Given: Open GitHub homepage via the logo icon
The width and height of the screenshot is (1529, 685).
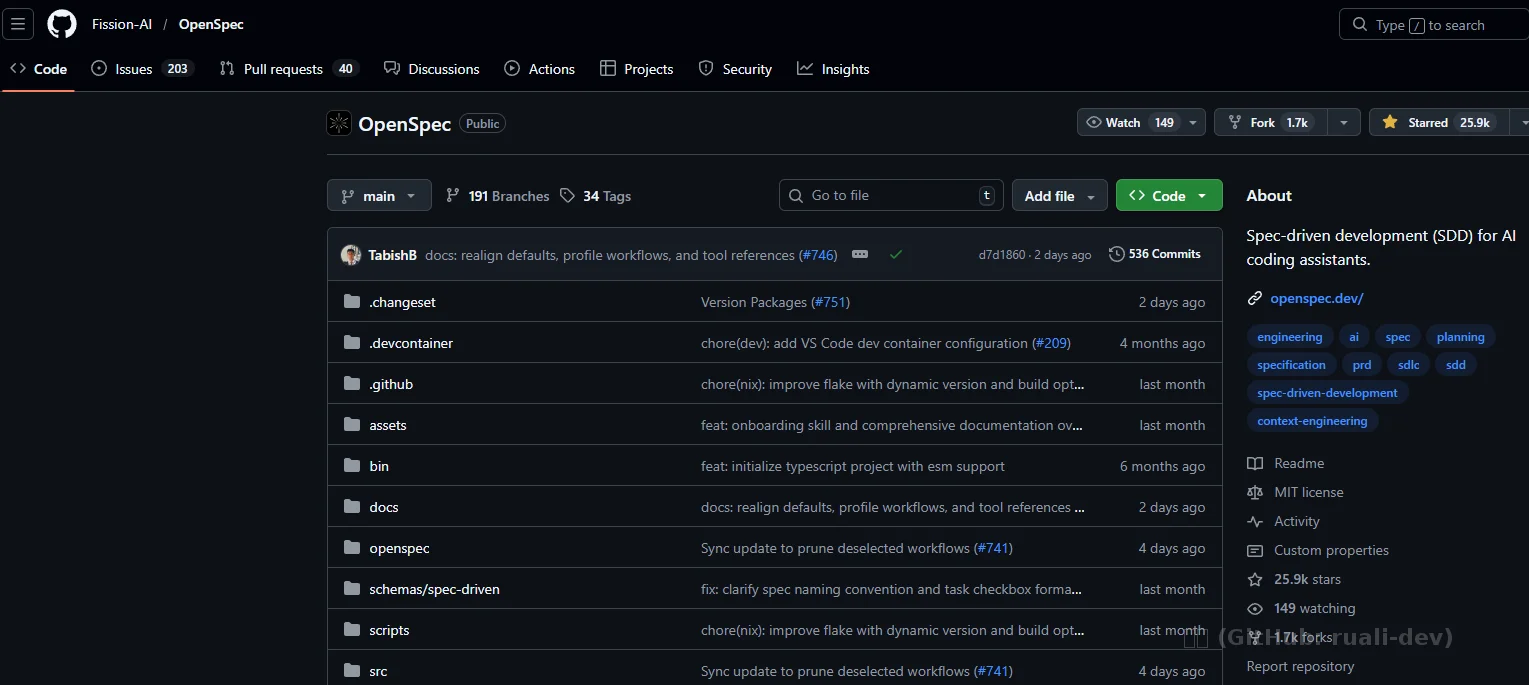Looking at the screenshot, I should [61, 24].
